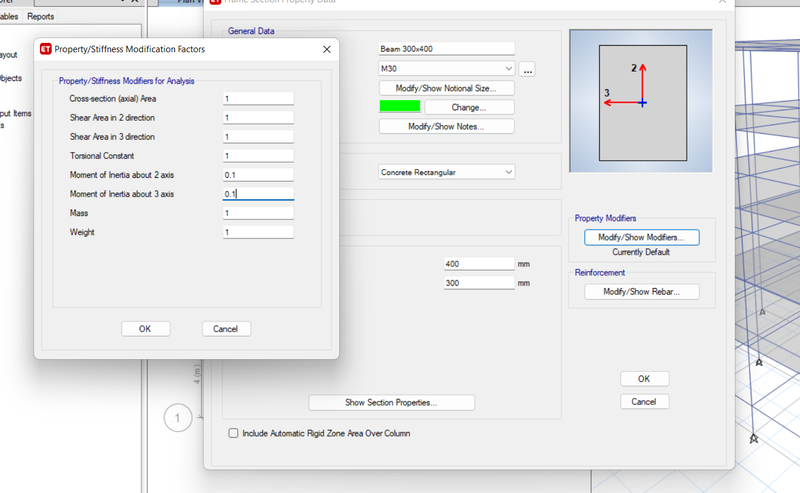
Task: Open the Concrete Rectangular section shape dropdown
Action: pos(446,172)
